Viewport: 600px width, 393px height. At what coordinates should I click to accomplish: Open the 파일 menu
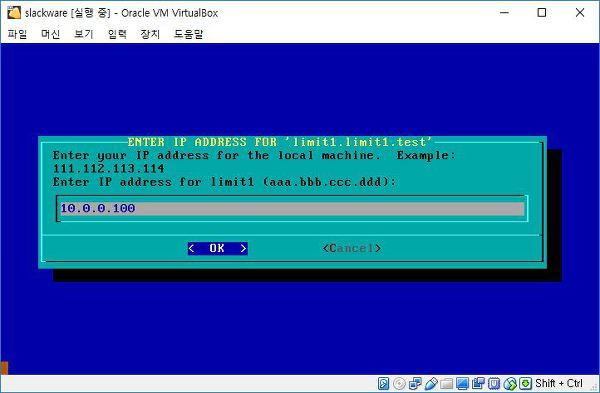point(17,34)
